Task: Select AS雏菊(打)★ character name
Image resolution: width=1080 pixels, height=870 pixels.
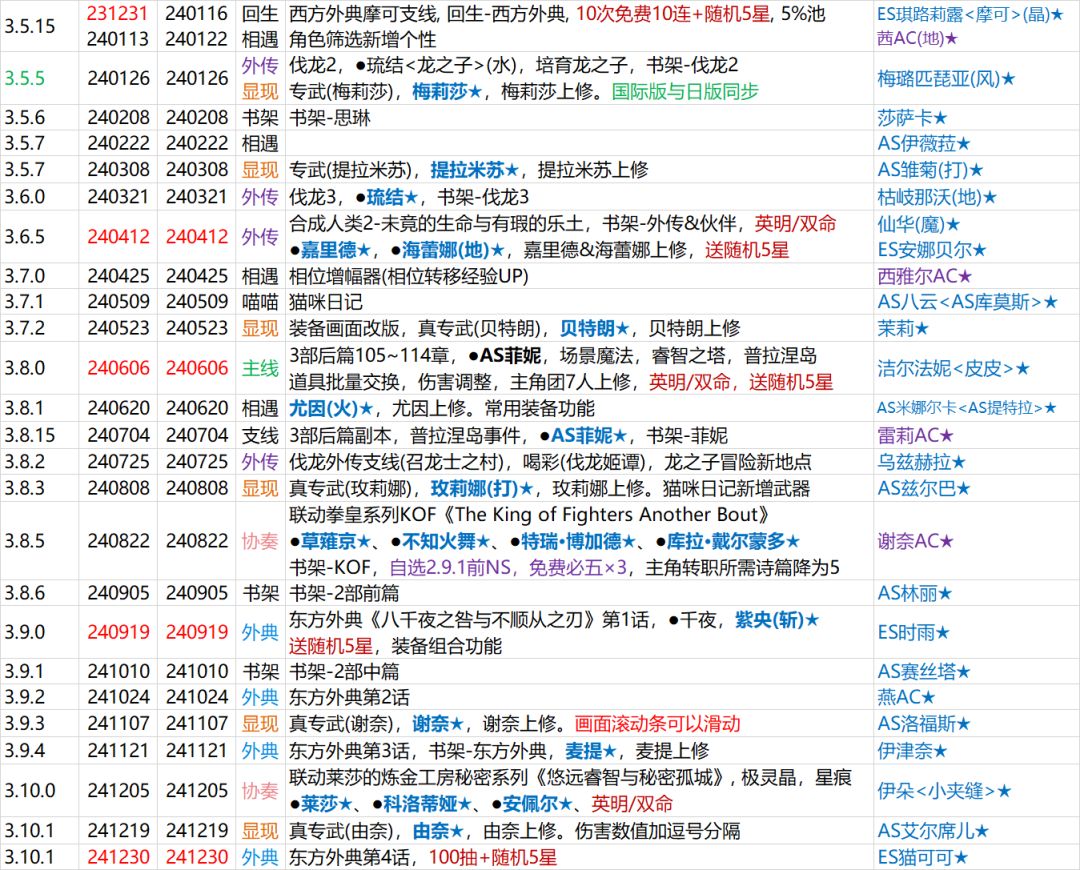Action: click(x=931, y=169)
